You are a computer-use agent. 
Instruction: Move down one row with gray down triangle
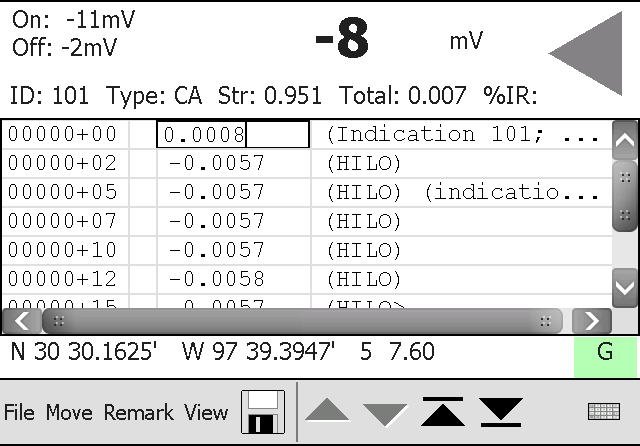point(385,415)
